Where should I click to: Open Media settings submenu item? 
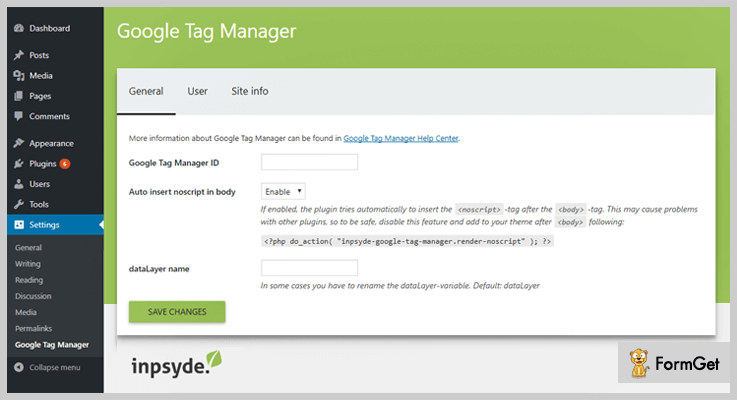(25, 312)
